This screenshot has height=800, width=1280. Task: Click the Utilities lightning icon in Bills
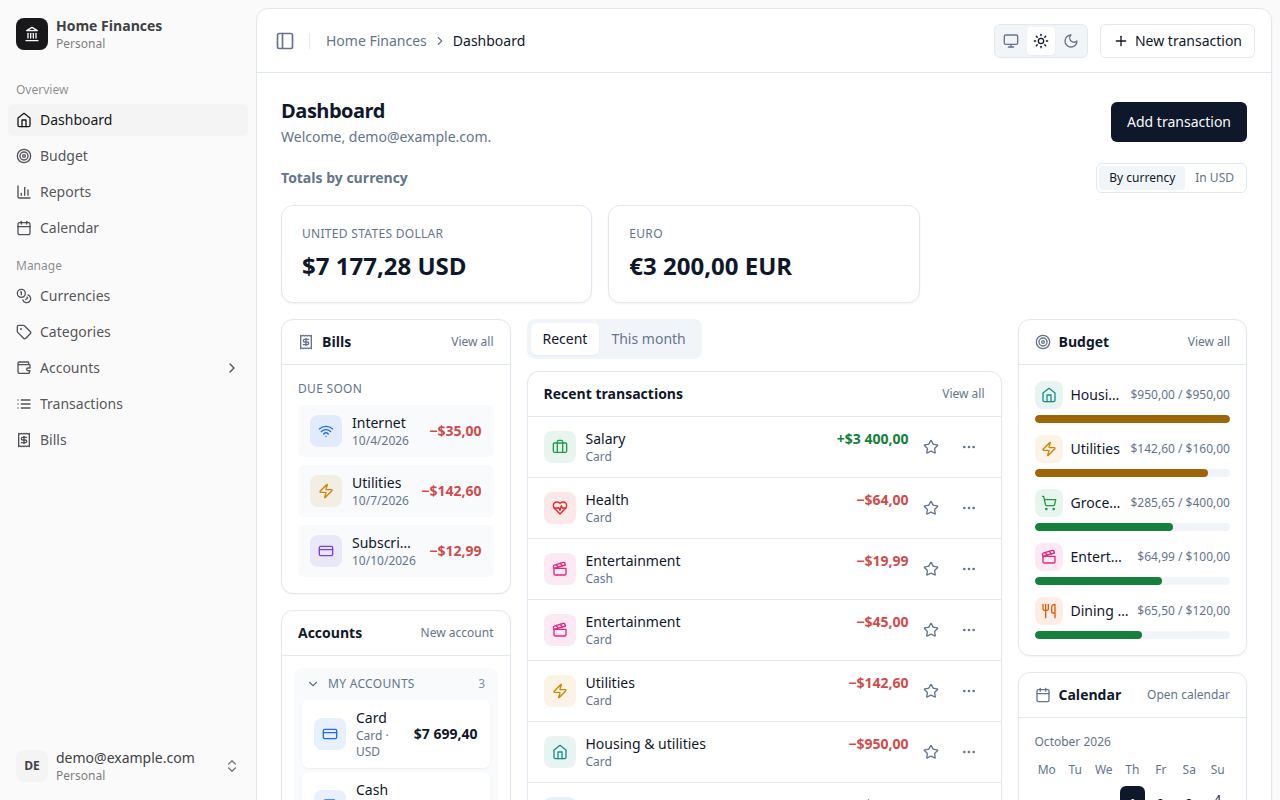click(326, 491)
